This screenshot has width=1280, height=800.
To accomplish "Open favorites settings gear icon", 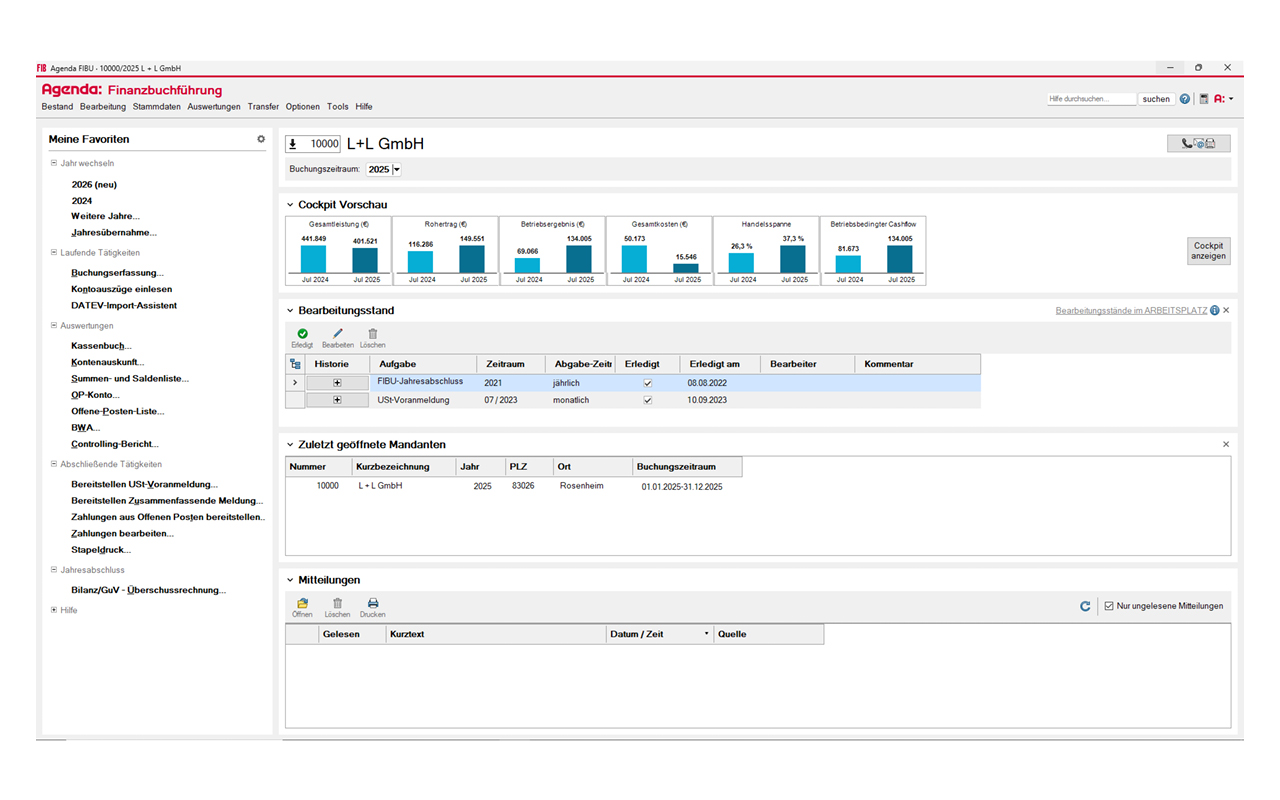I will coord(261,139).
